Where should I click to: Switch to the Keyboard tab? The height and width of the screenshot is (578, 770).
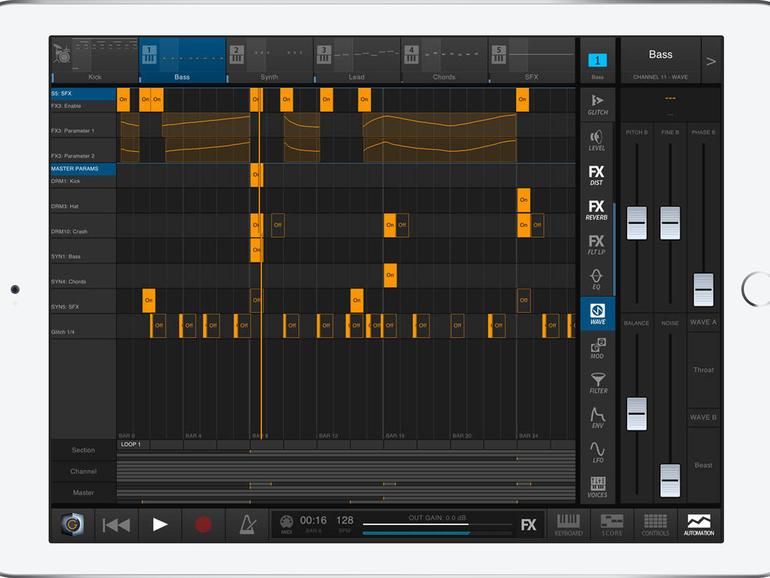coord(568,524)
